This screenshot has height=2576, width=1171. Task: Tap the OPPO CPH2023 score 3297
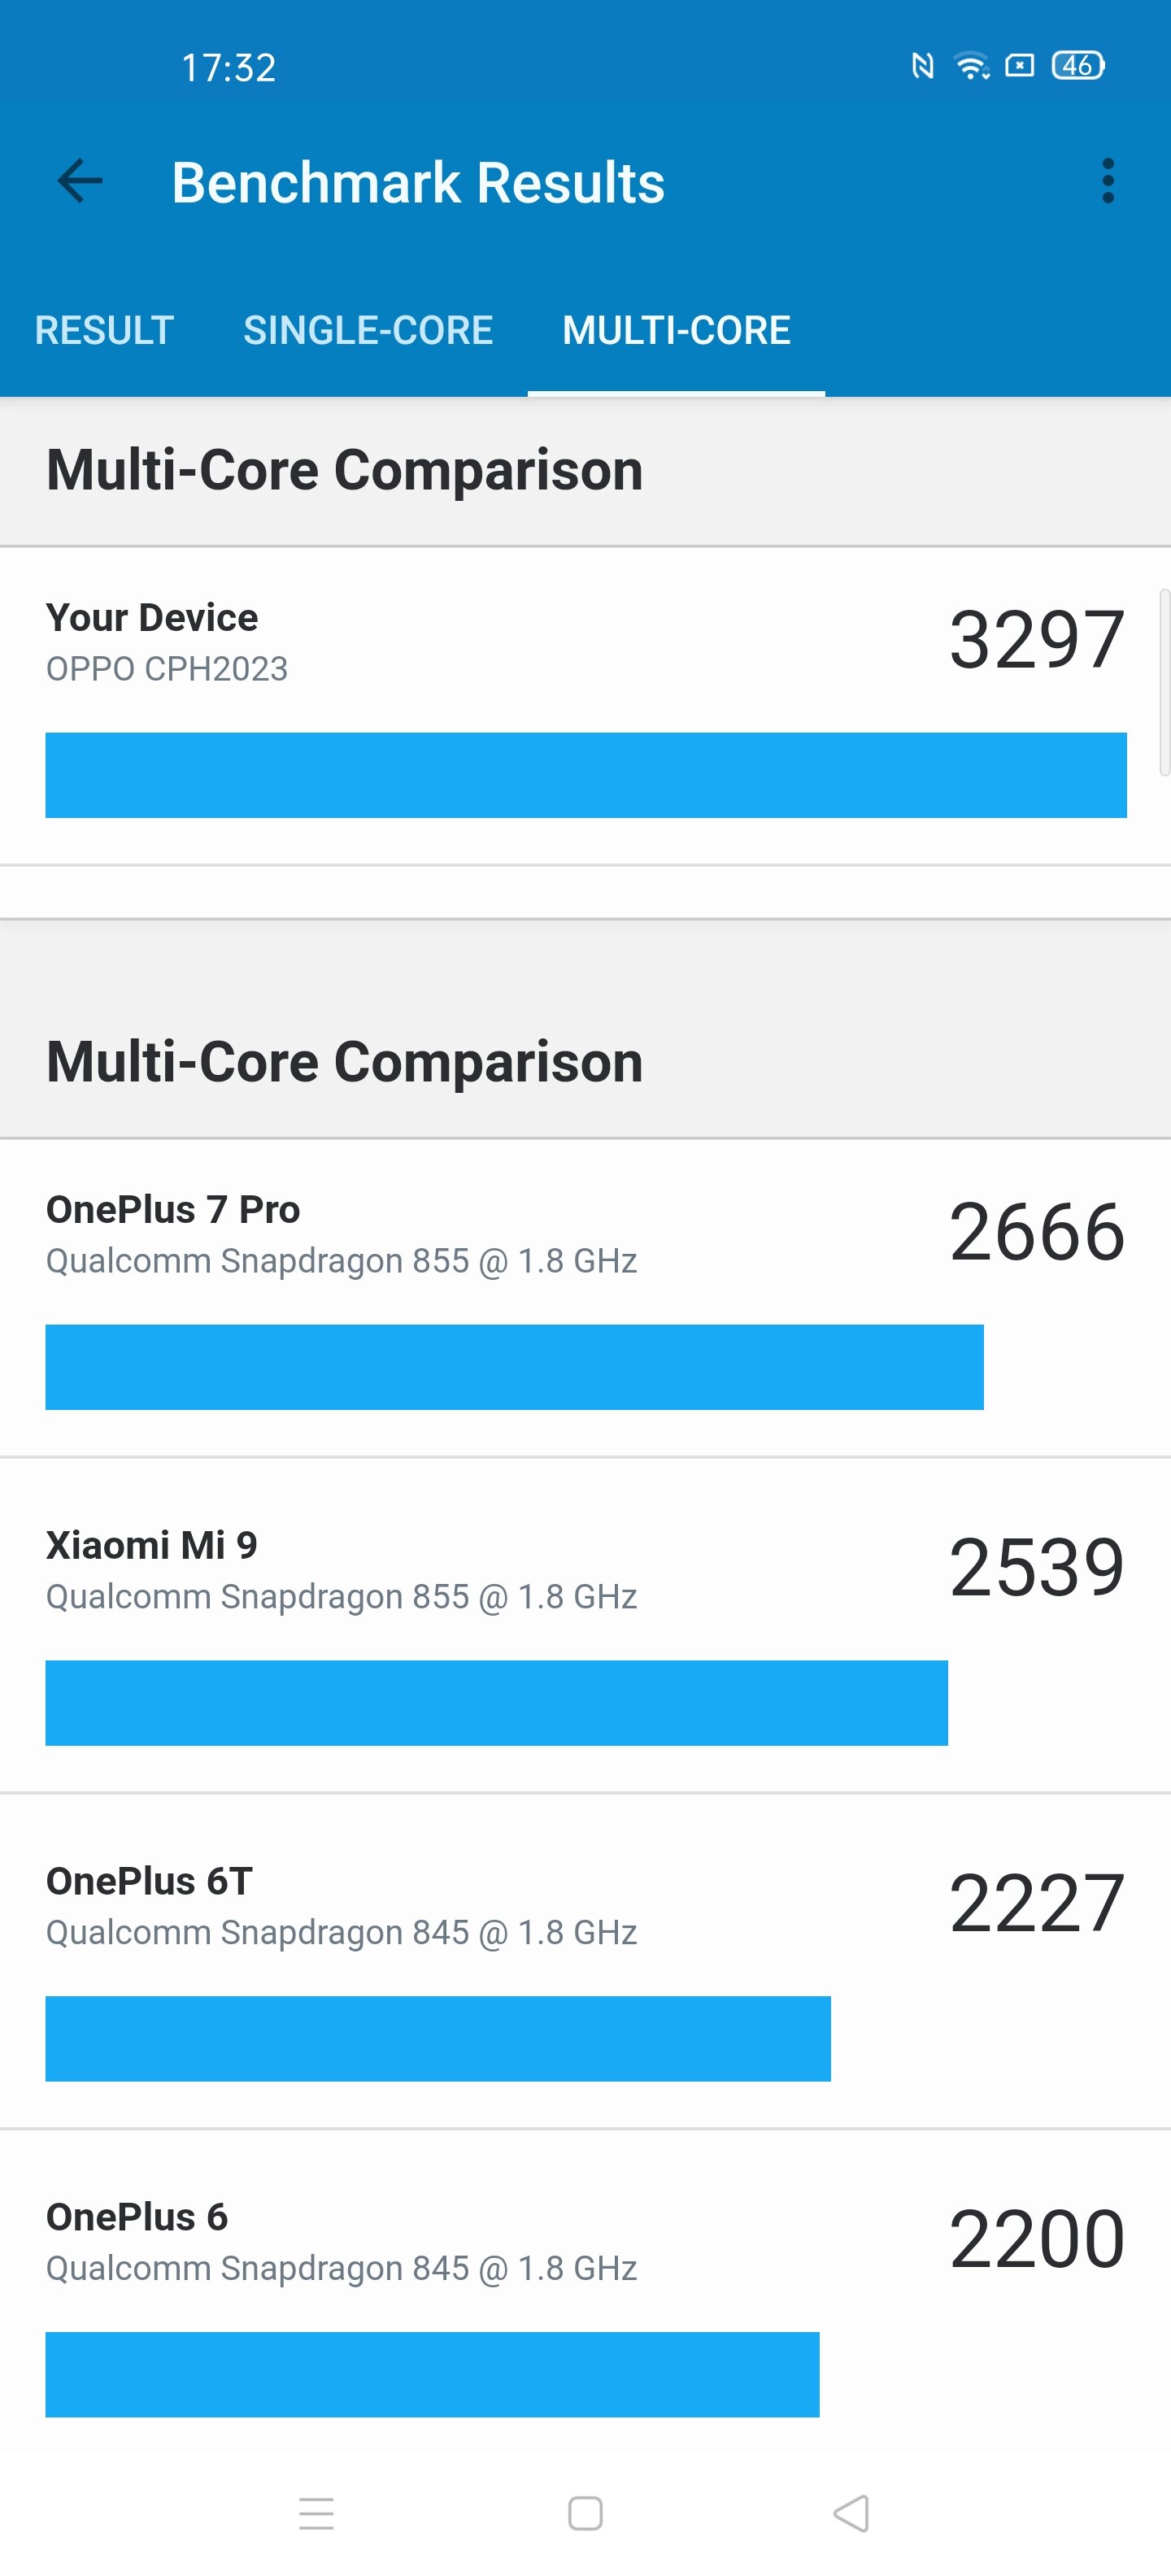[x=1037, y=640]
